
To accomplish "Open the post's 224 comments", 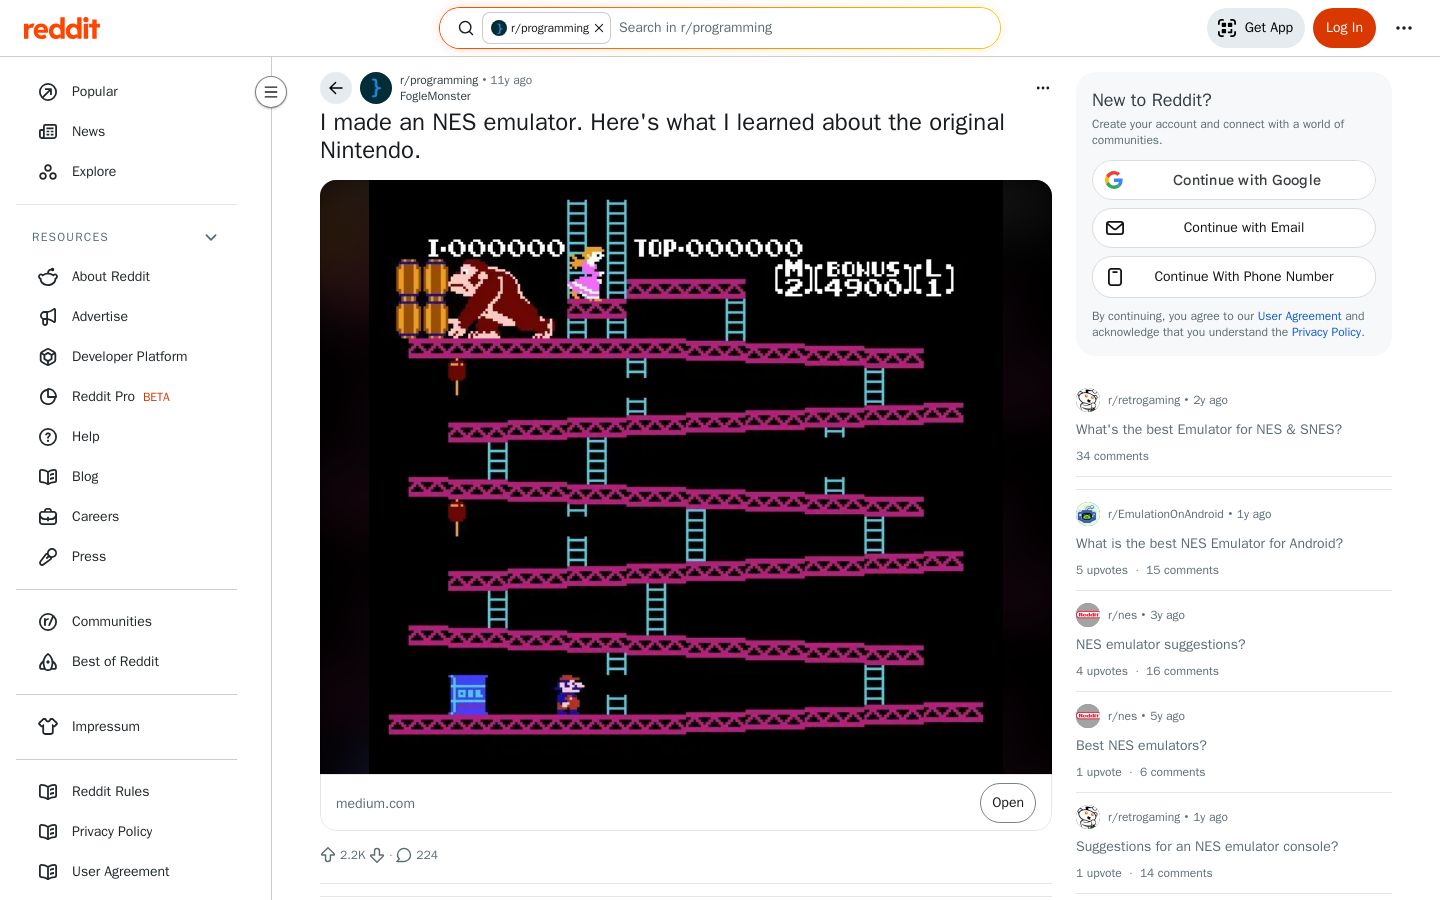I will click(x=417, y=855).
